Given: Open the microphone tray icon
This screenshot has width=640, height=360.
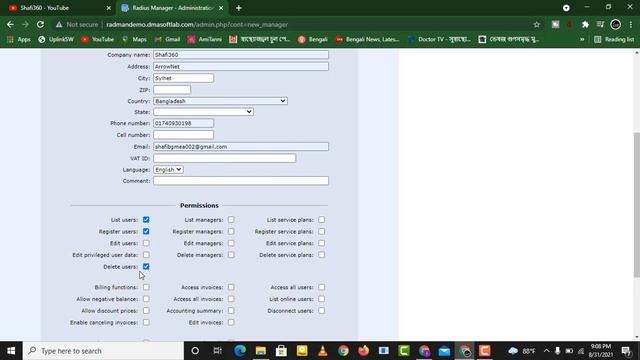Looking at the screenshot, I should coord(557,351).
